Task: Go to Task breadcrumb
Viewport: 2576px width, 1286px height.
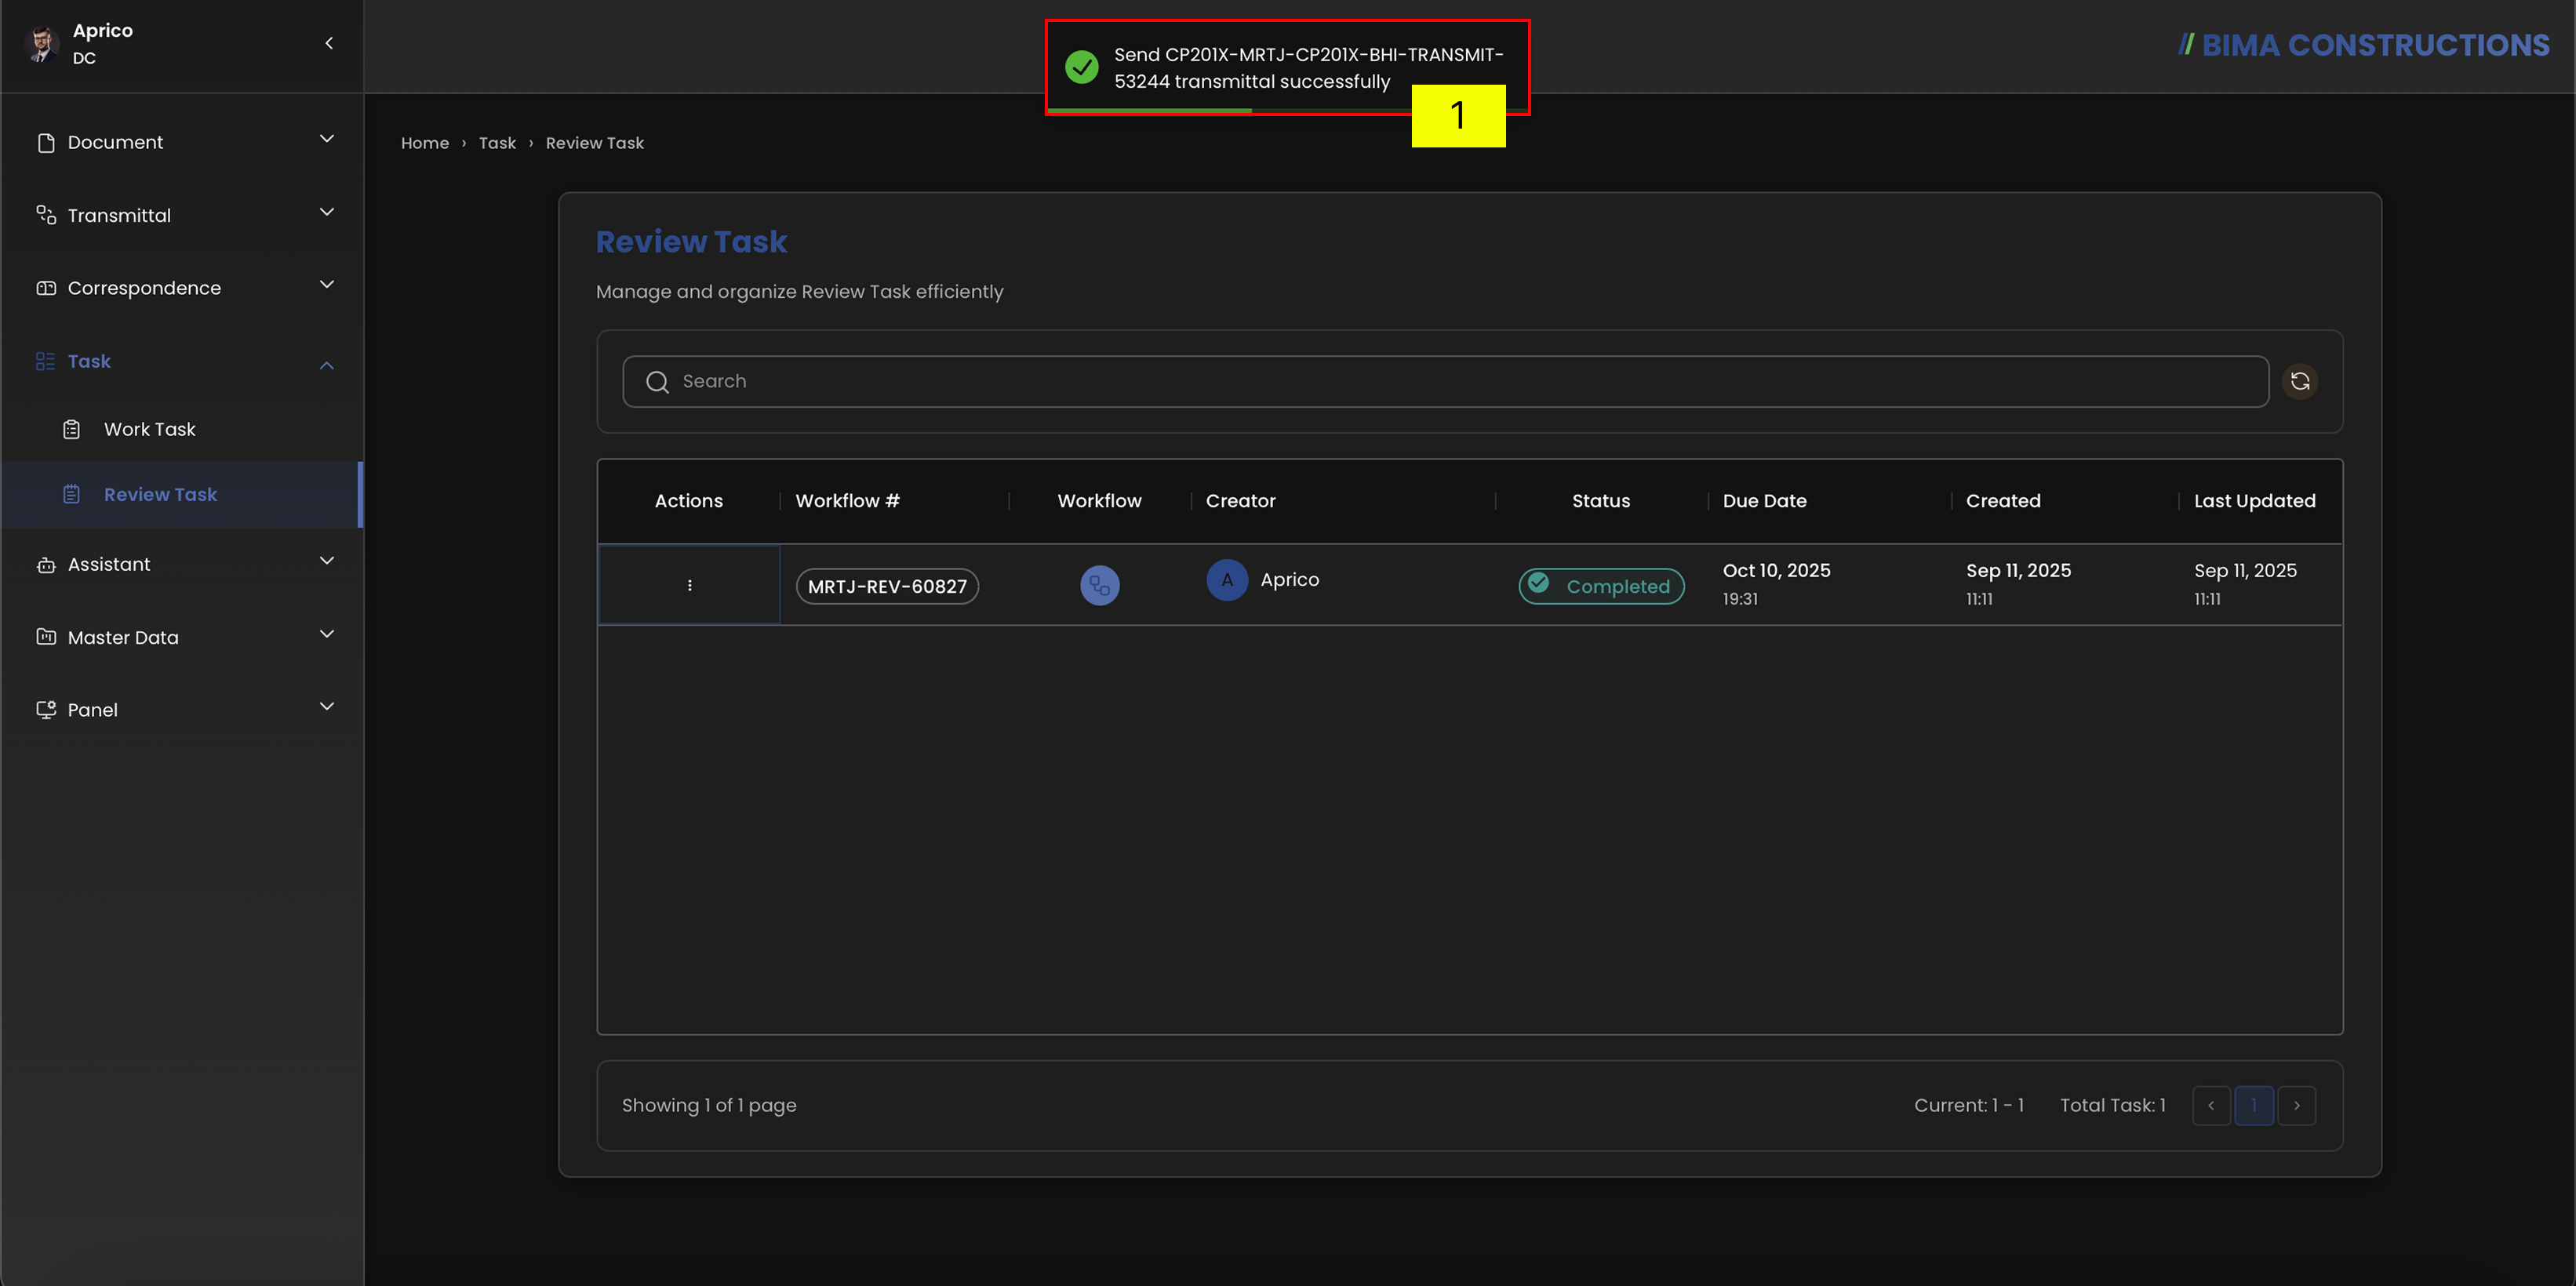Action: pyautogui.click(x=497, y=143)
